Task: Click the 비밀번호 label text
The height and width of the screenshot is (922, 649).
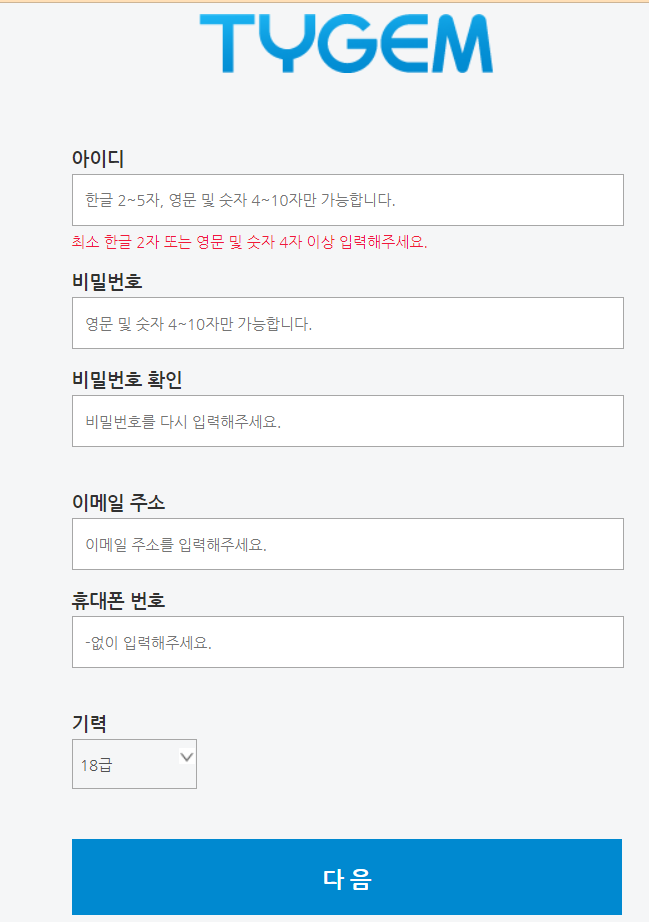Action: click(x=102, y=279)
